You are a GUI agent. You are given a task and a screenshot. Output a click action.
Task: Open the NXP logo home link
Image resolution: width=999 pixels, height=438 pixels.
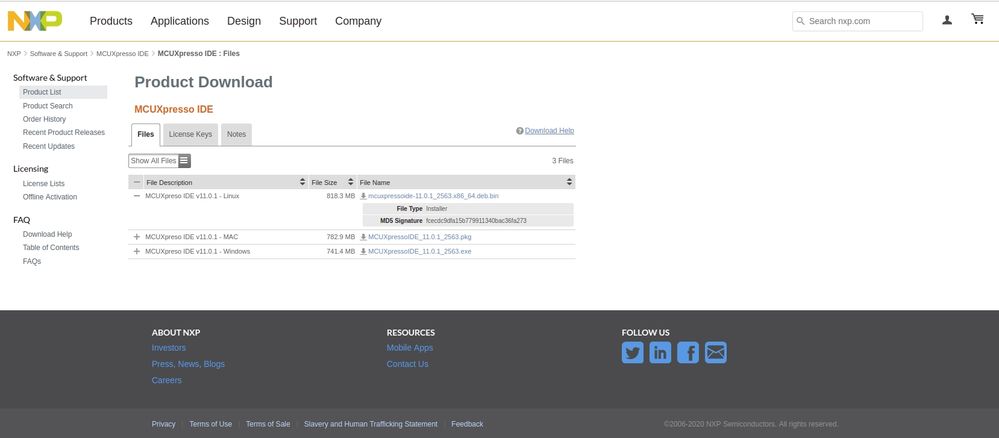click(34, 21)
